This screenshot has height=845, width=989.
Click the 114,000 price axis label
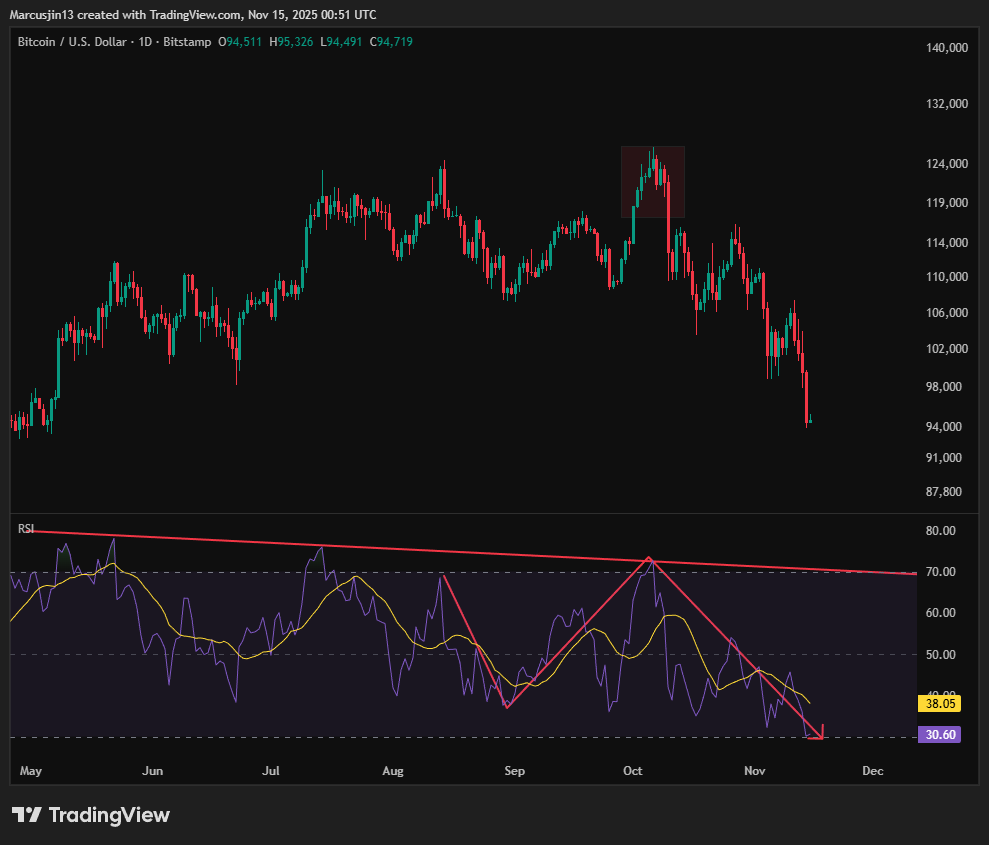point(947,243)
